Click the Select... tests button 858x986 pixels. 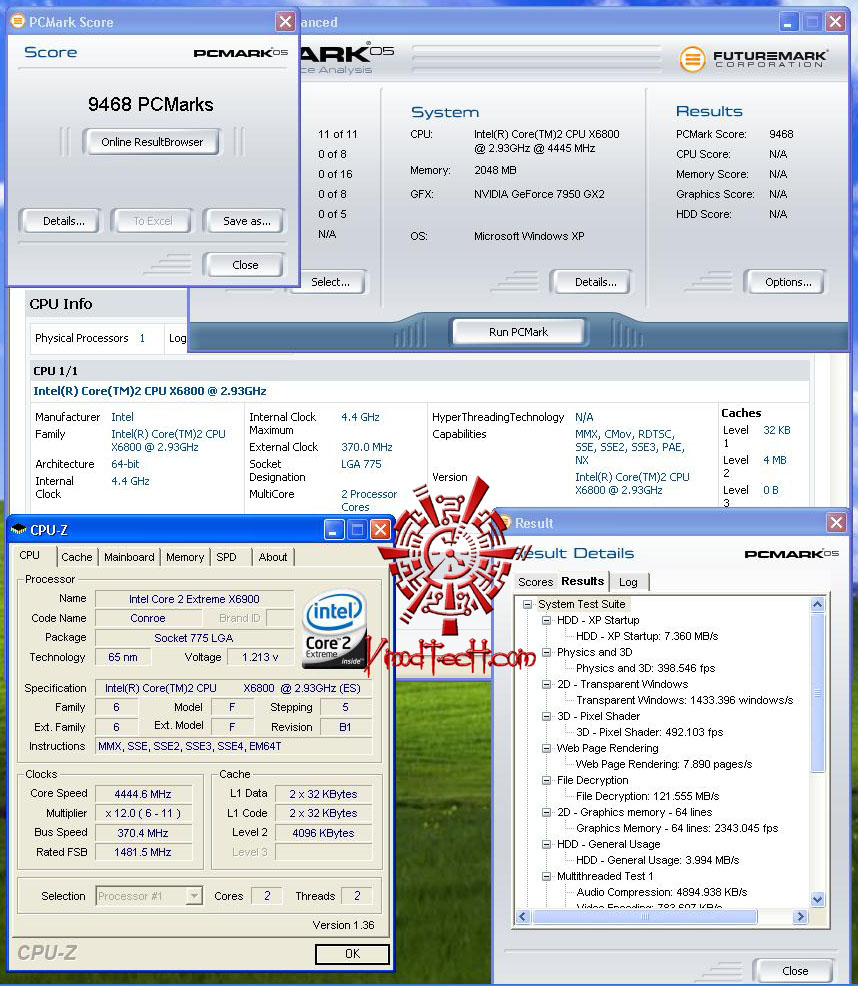[x=330, y=282]
